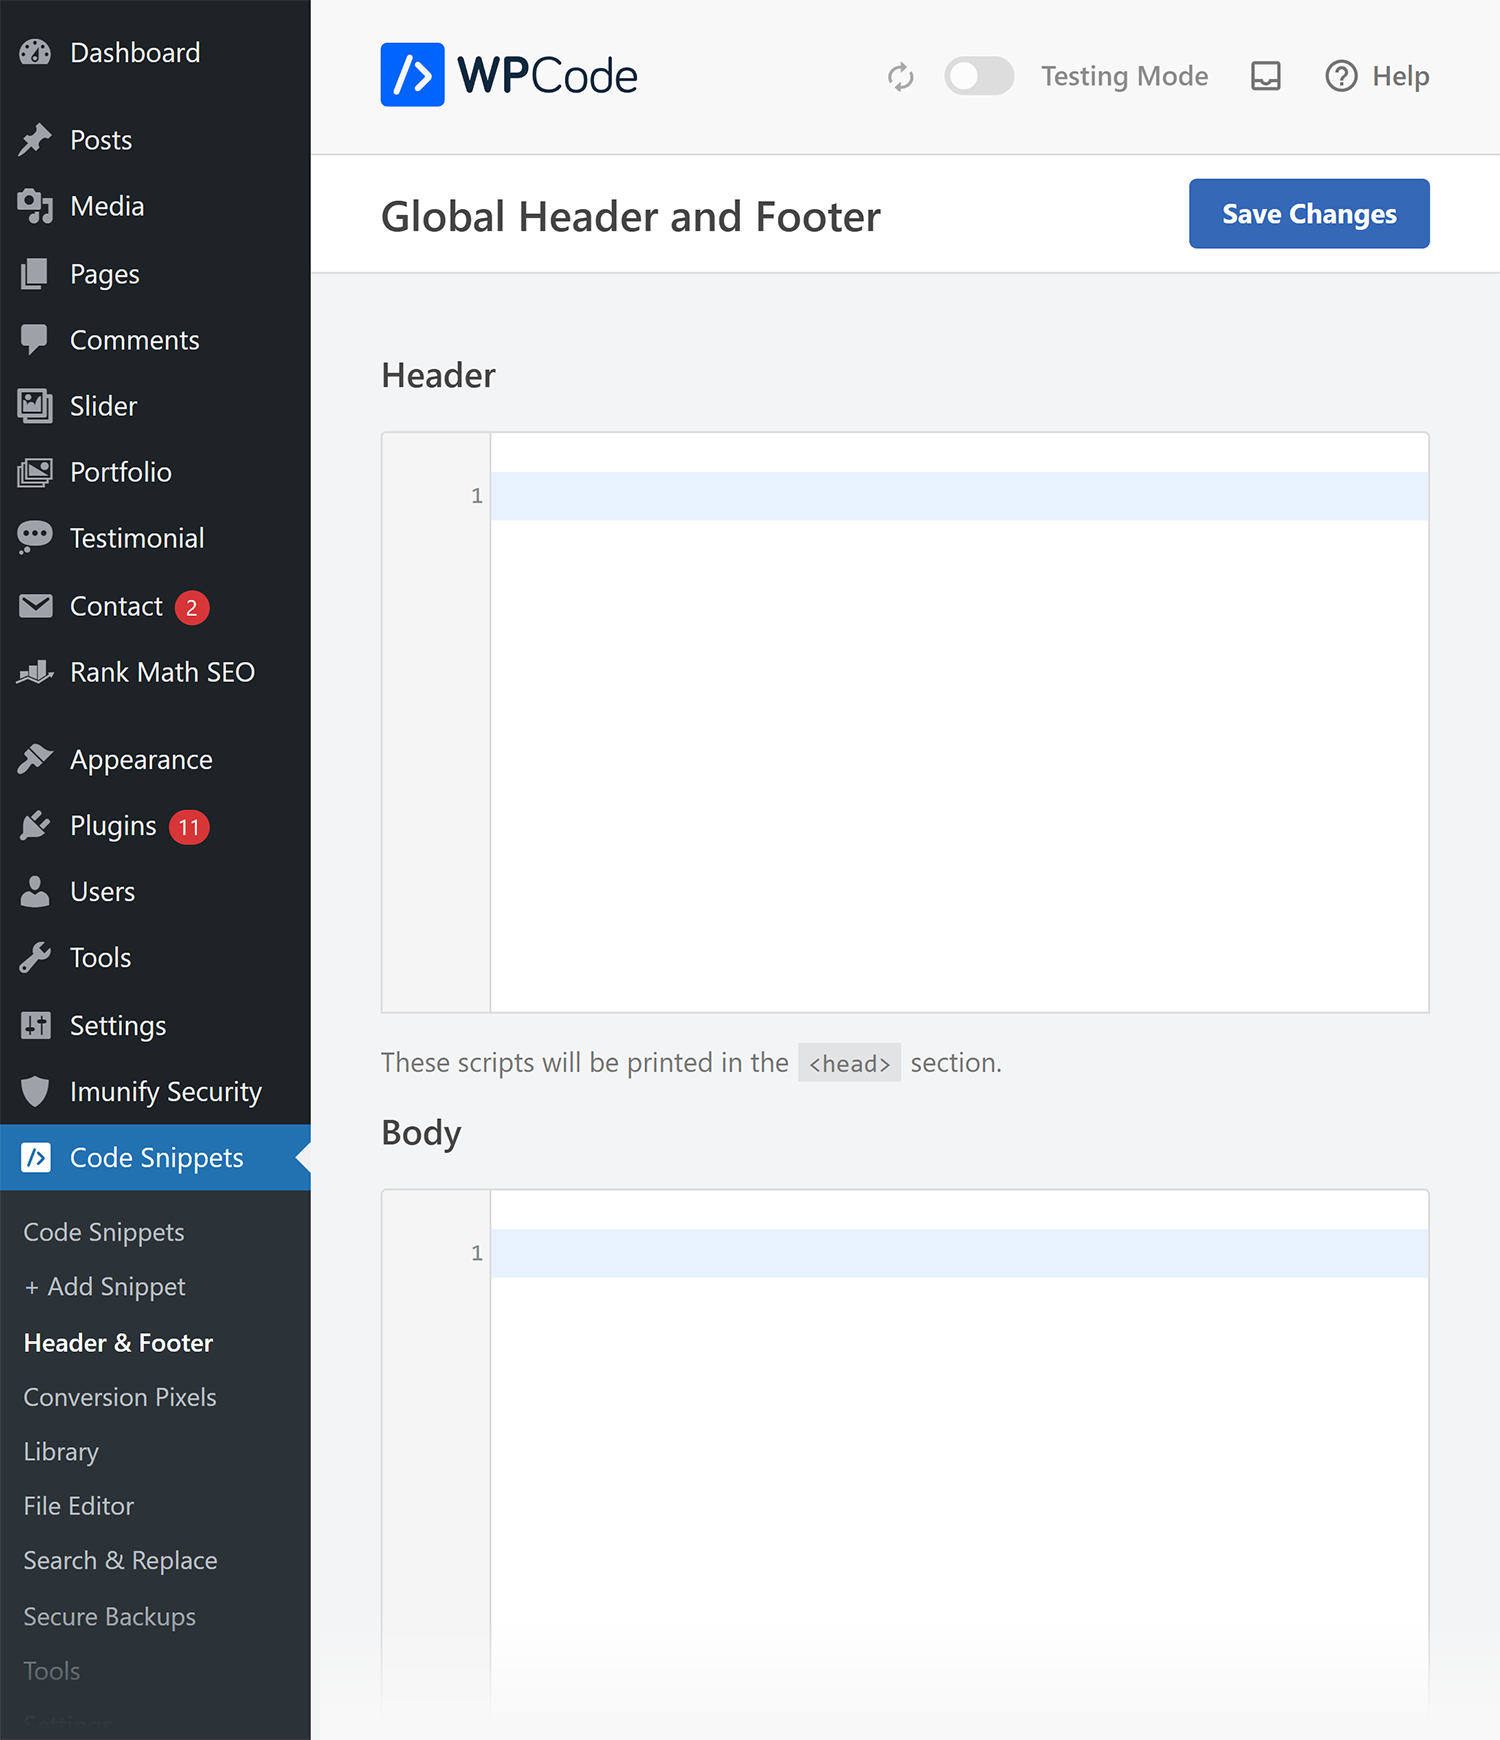Click the Rank Math SEO chart icon
Image resolution: width=1500 pixels, height=1740 pixels.
(35, 672)
